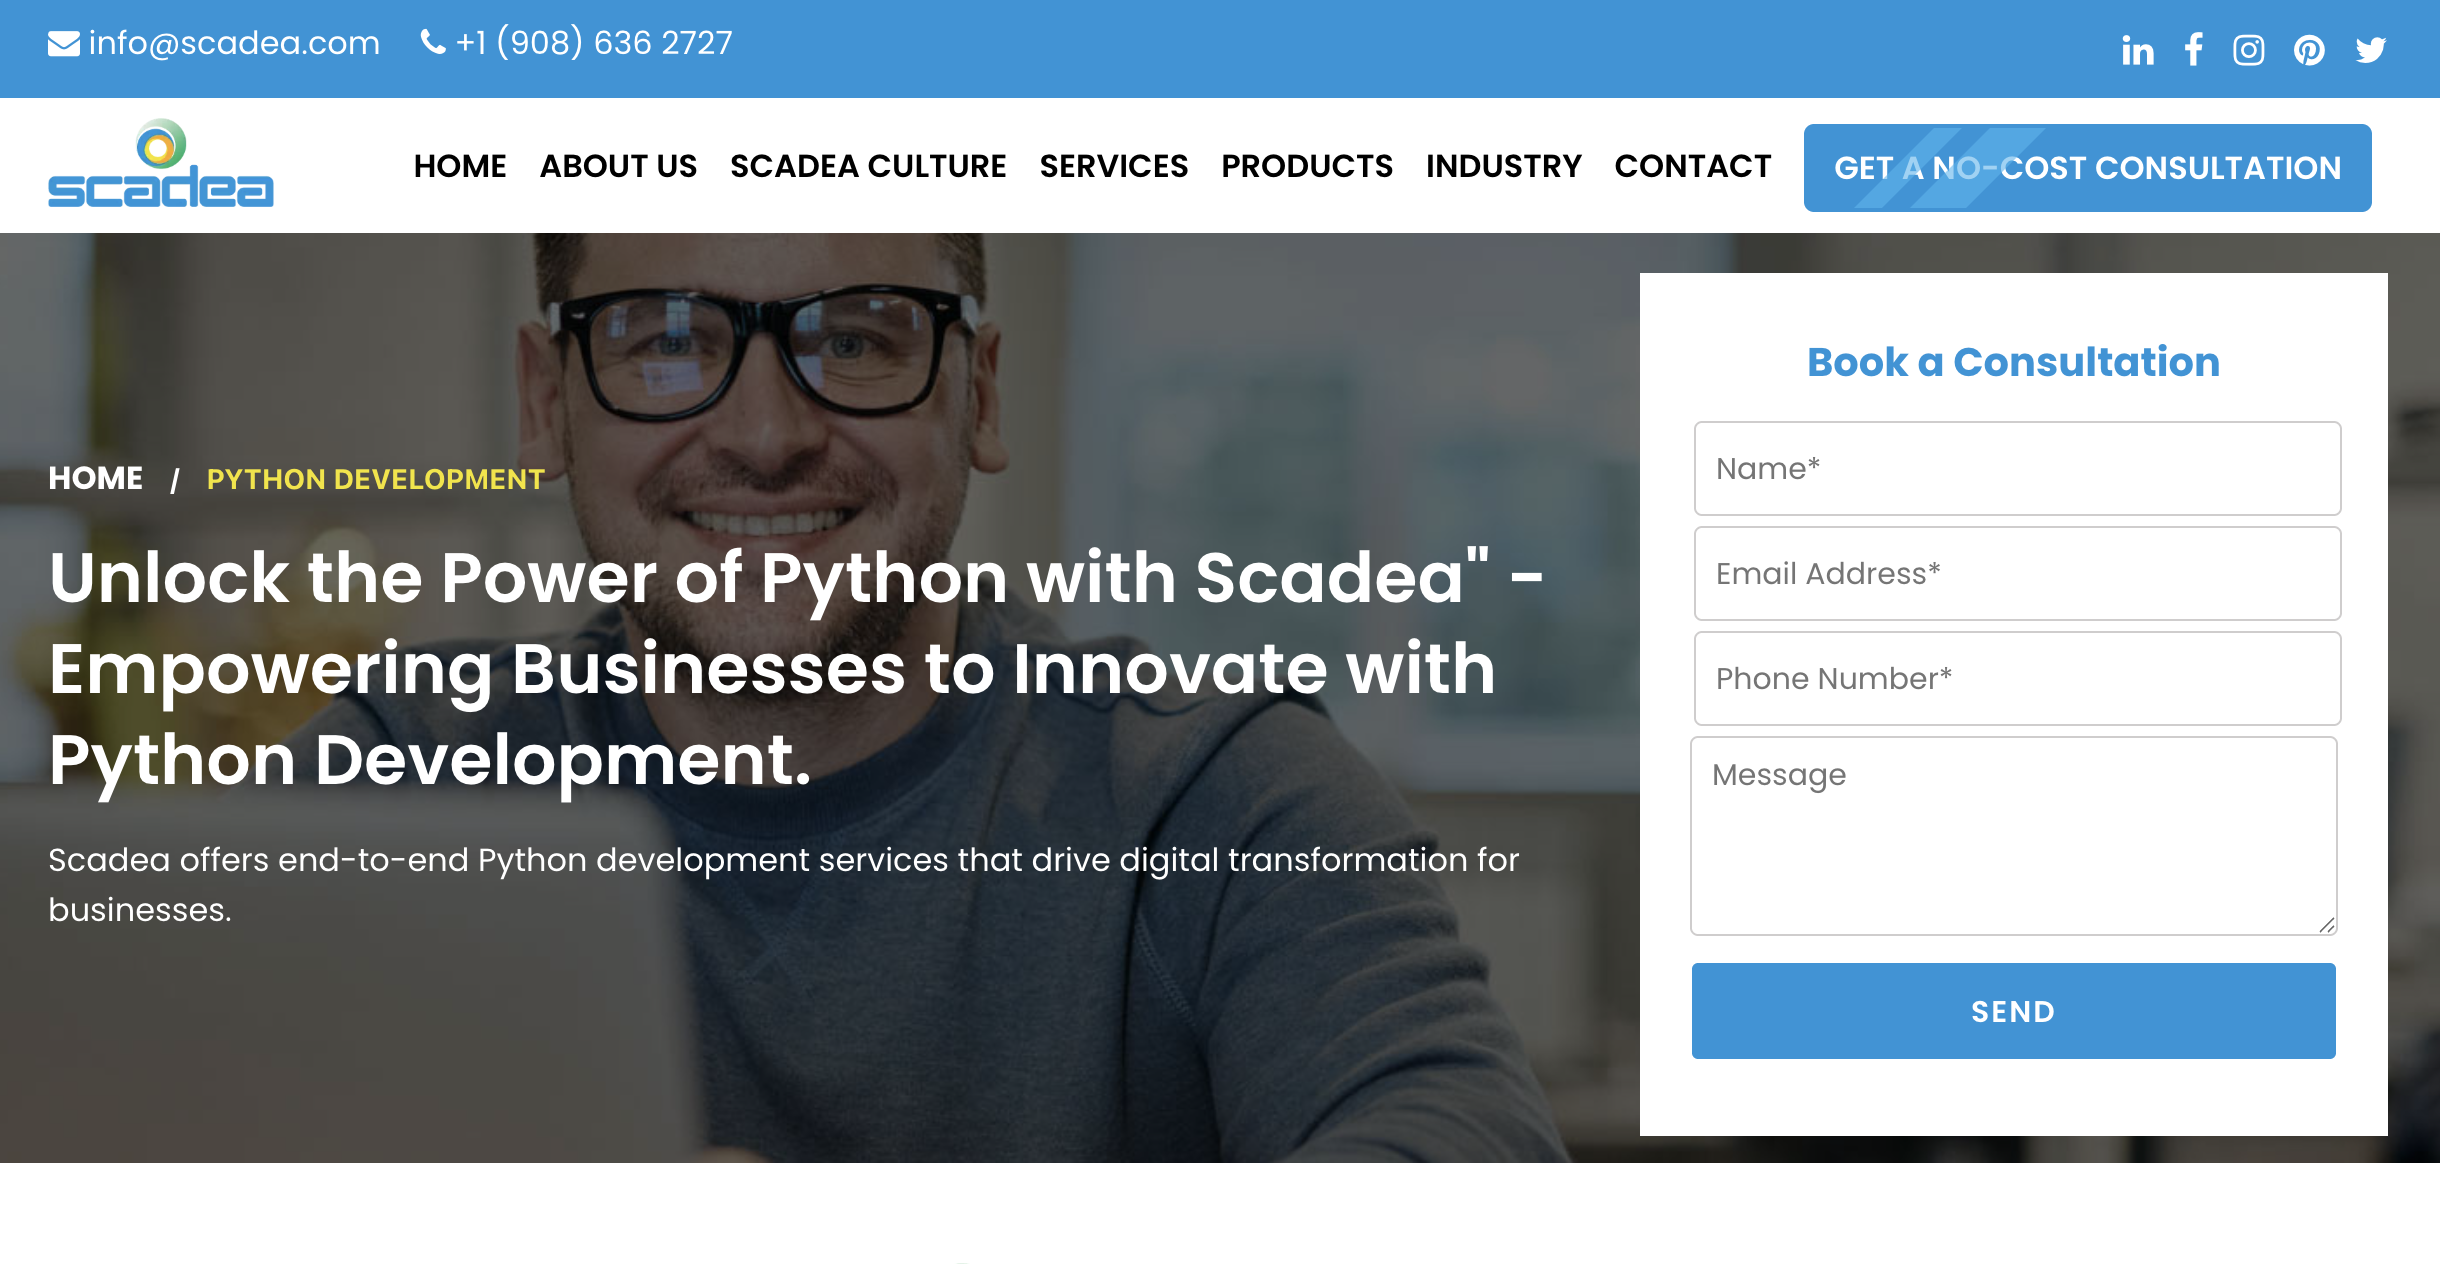This screenshot has width=2440, height=1264.
Task: Focus the Message text area
Action: [x=2014, y=836]
